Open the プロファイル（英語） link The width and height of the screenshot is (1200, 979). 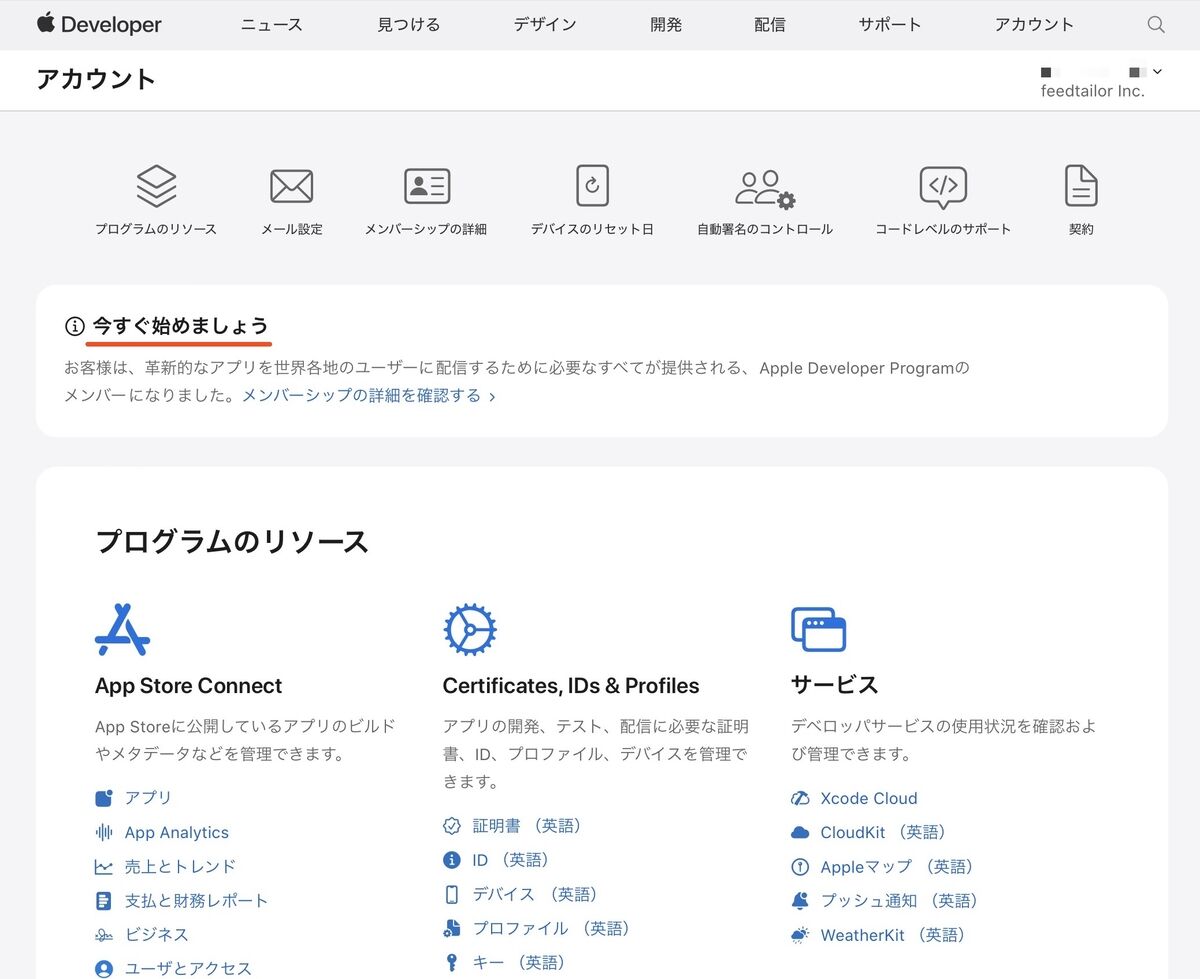coord(551,929)
